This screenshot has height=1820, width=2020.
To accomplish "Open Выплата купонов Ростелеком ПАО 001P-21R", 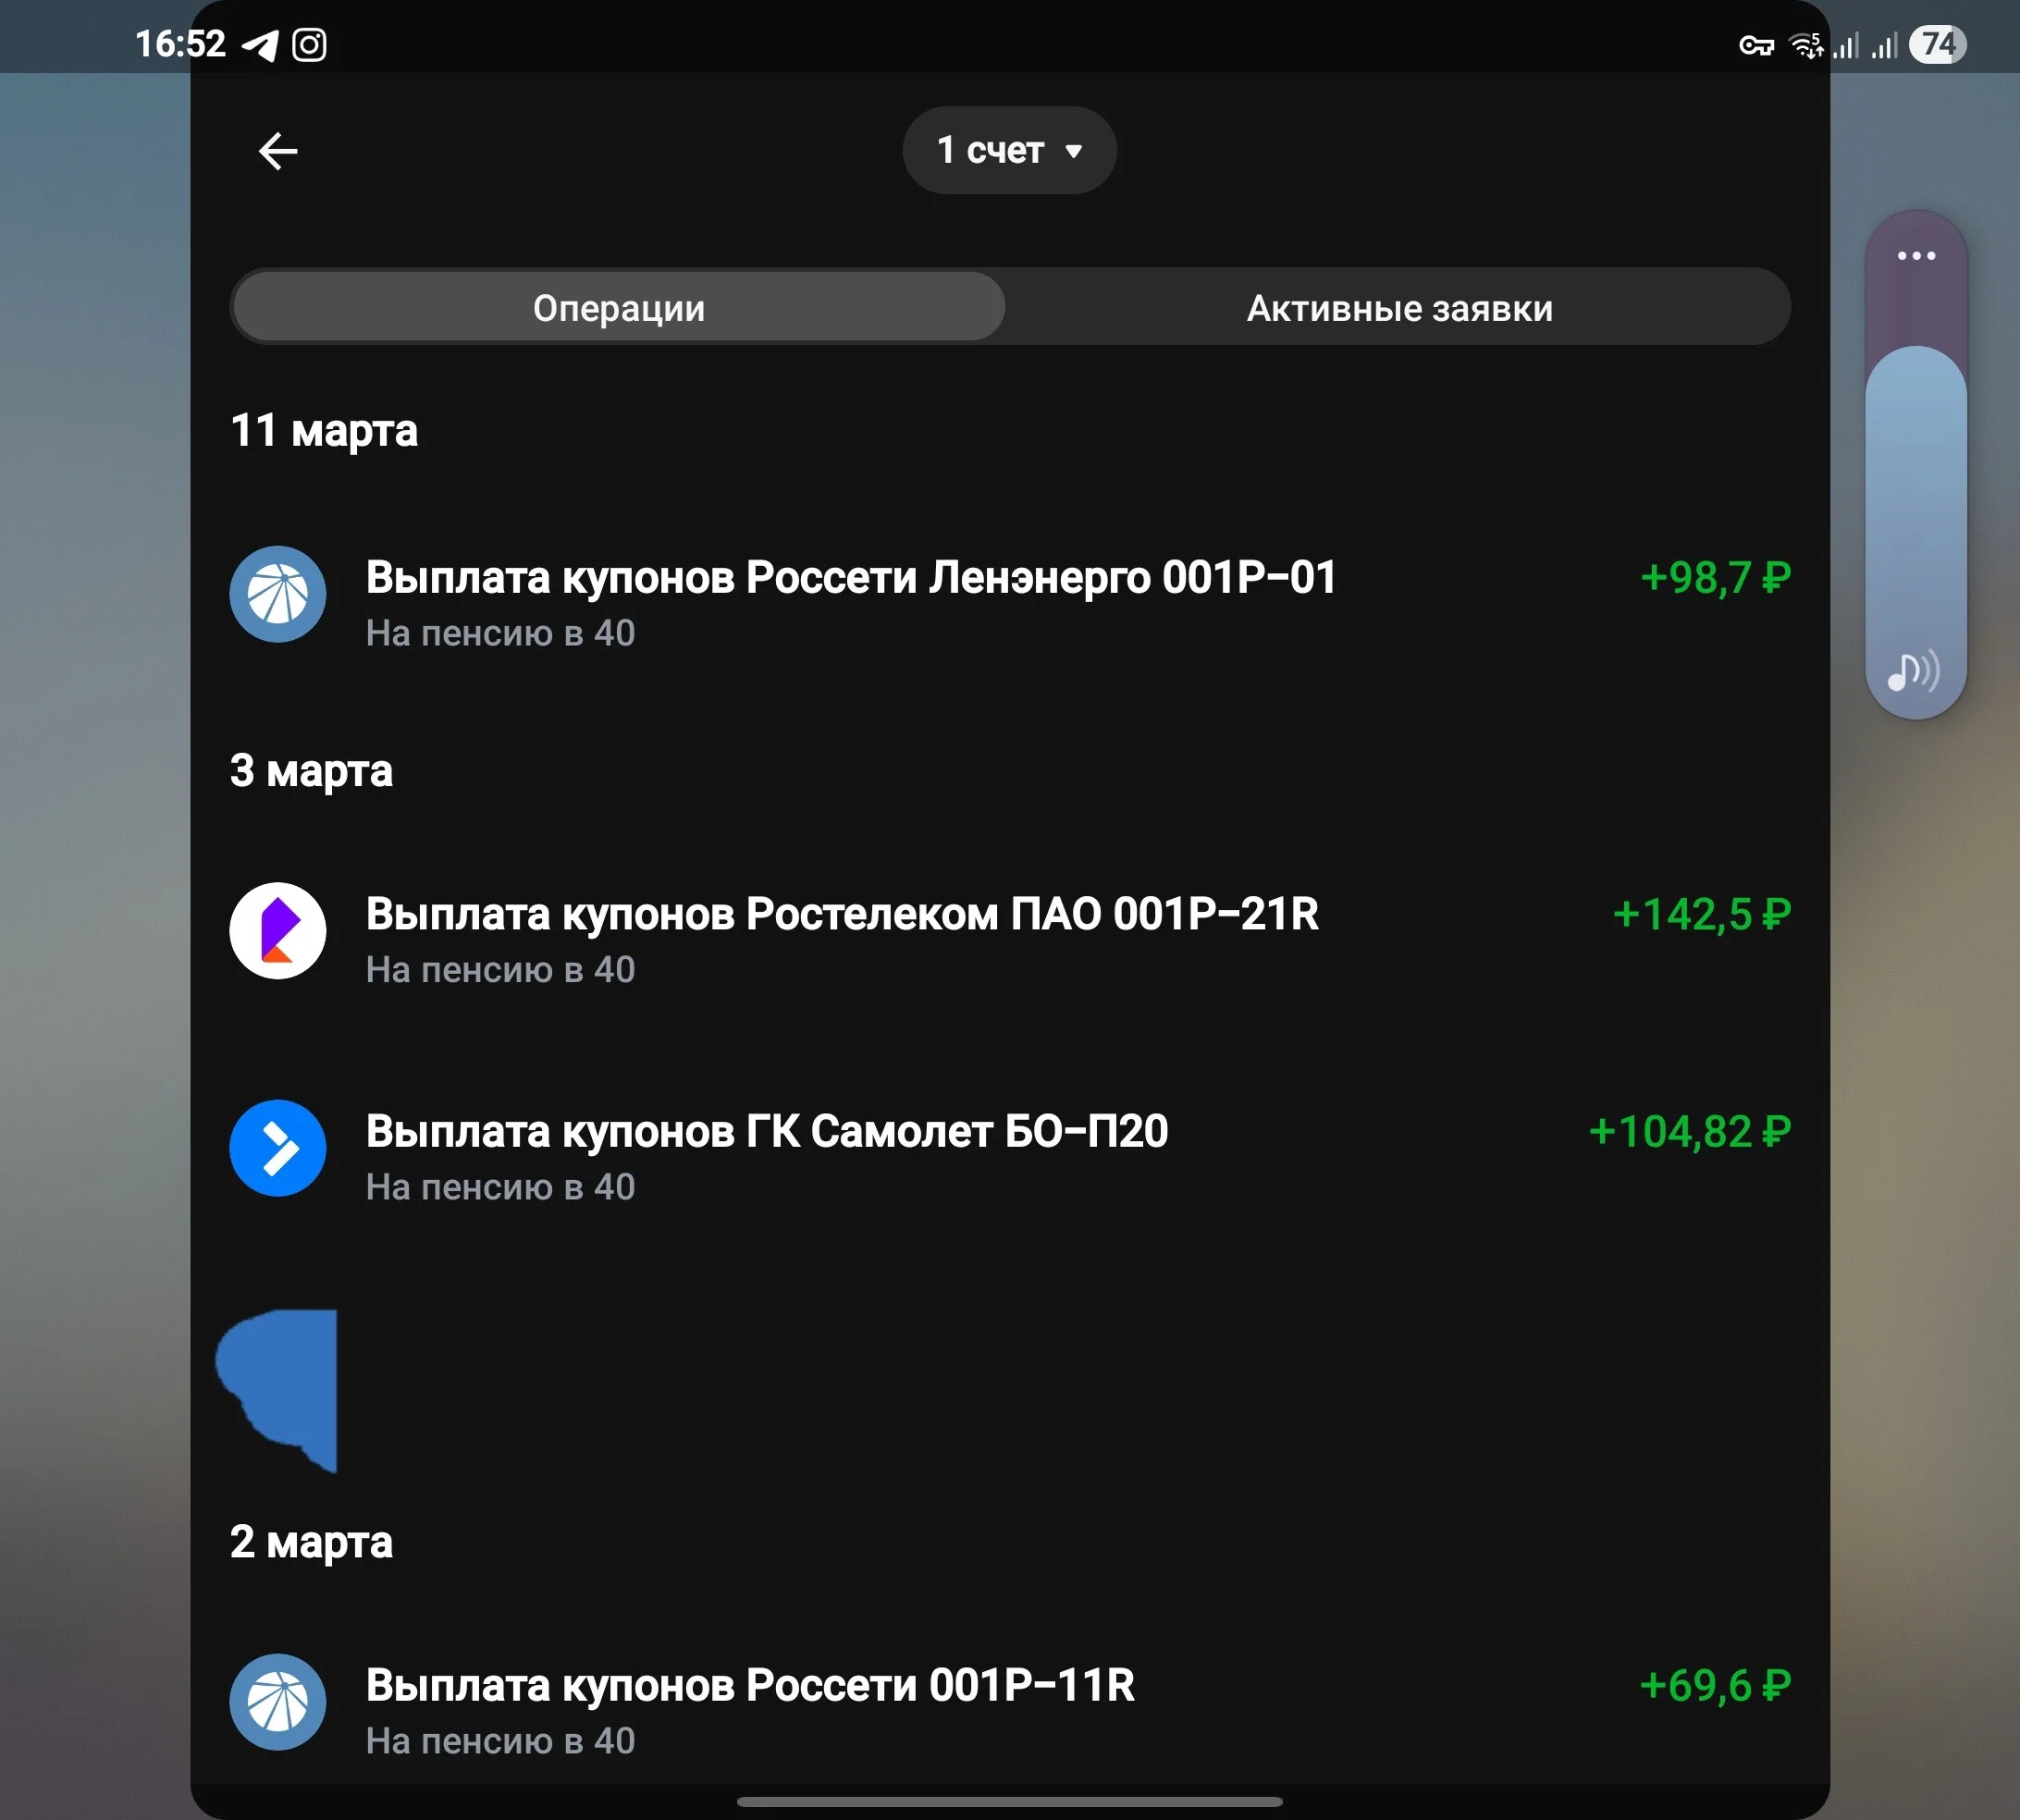I will (x=1010, y=939).
